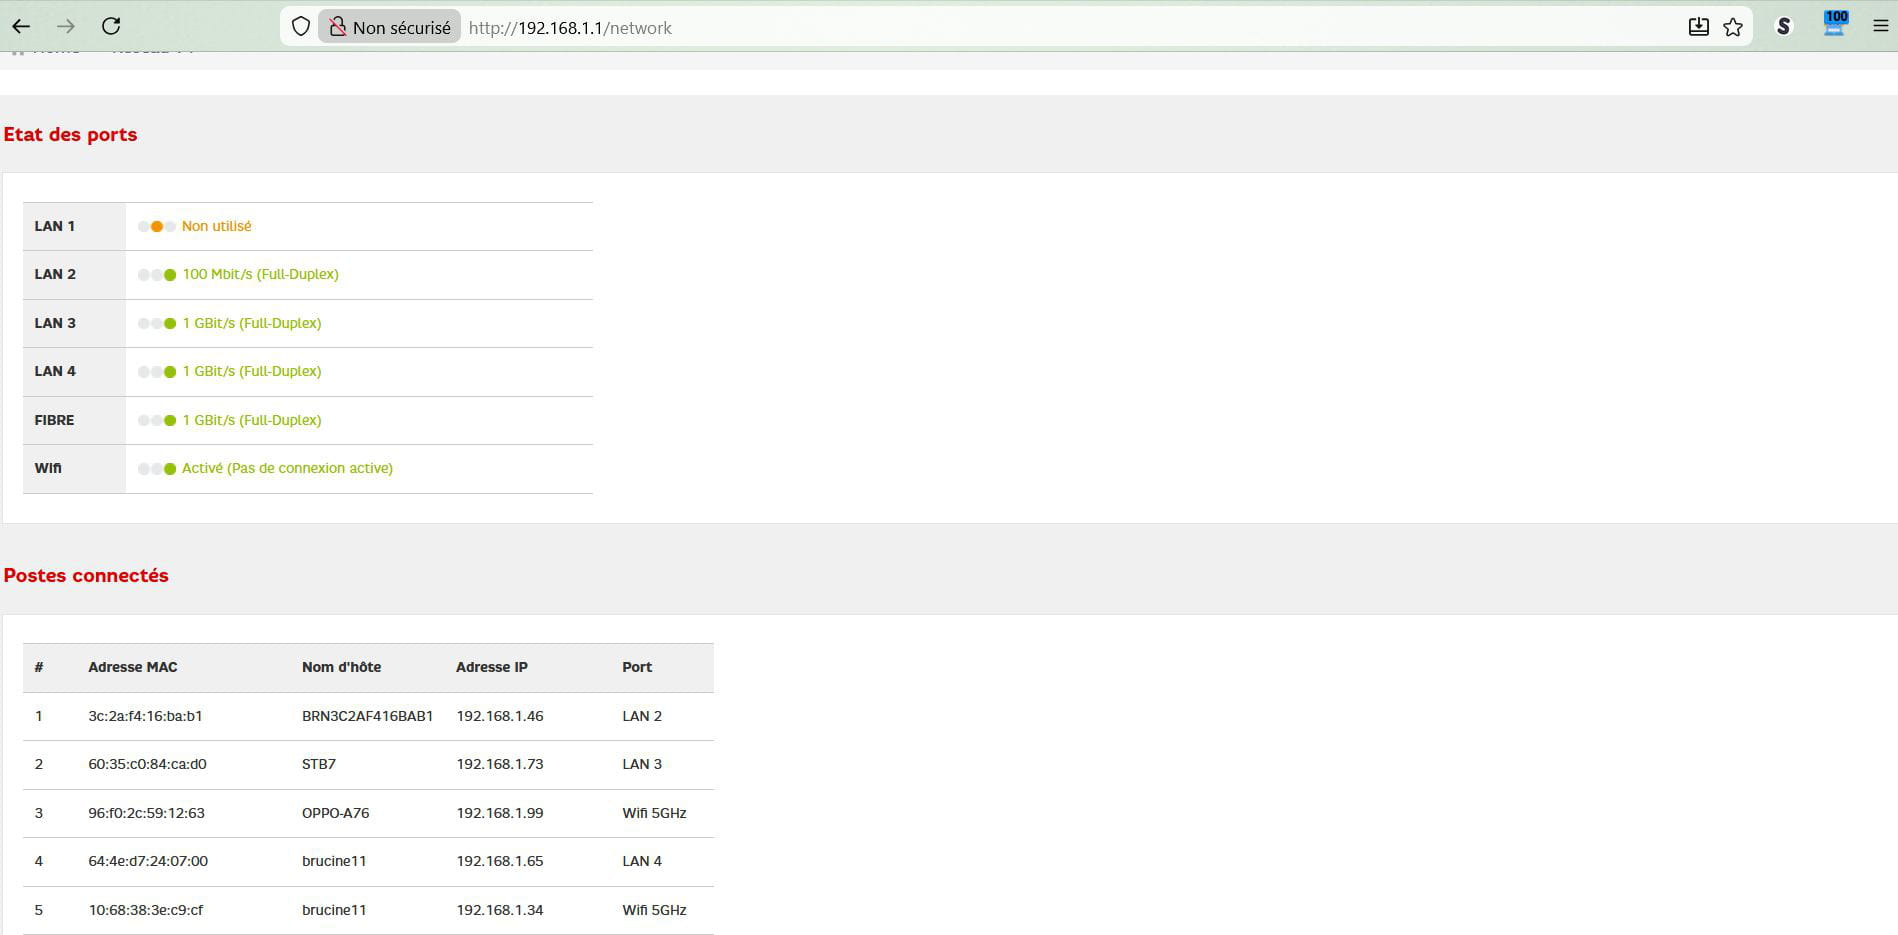
Task: Click the FIBRE speed text 1 GBit/s
Action: pos(252,420)
